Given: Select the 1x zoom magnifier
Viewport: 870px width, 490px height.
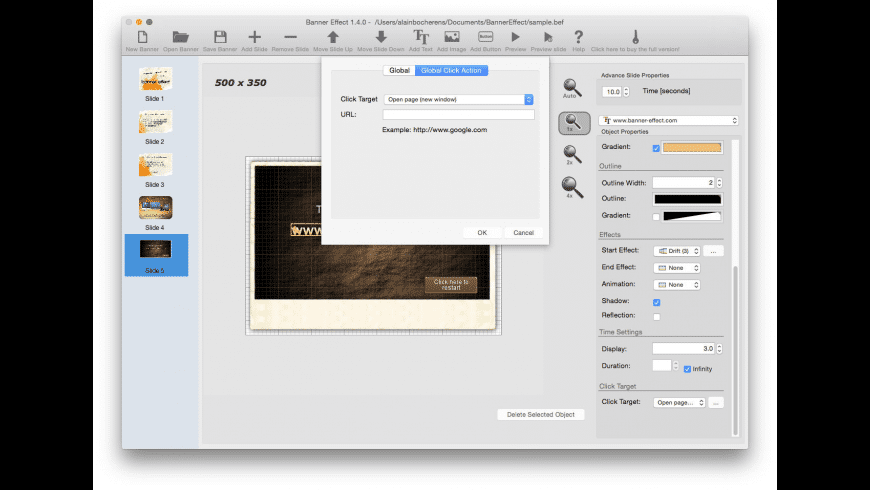Looking at the screenshot, I should click(574, 123).
